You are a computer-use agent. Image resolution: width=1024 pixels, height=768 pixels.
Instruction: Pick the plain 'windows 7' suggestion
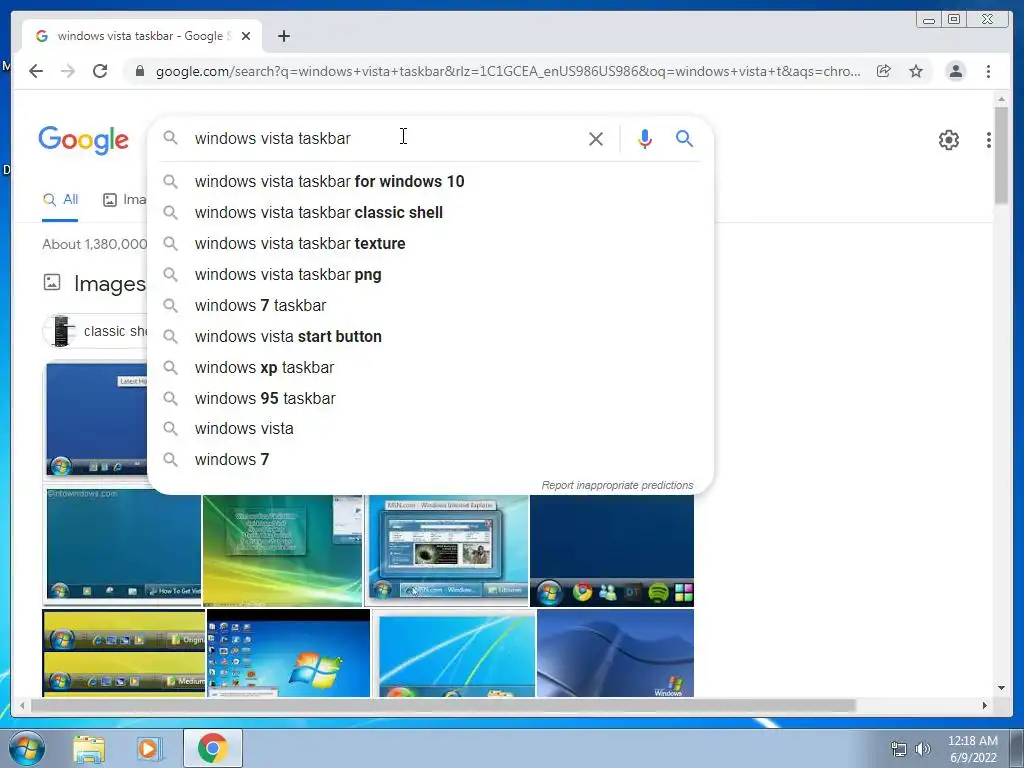pos(431,460)
